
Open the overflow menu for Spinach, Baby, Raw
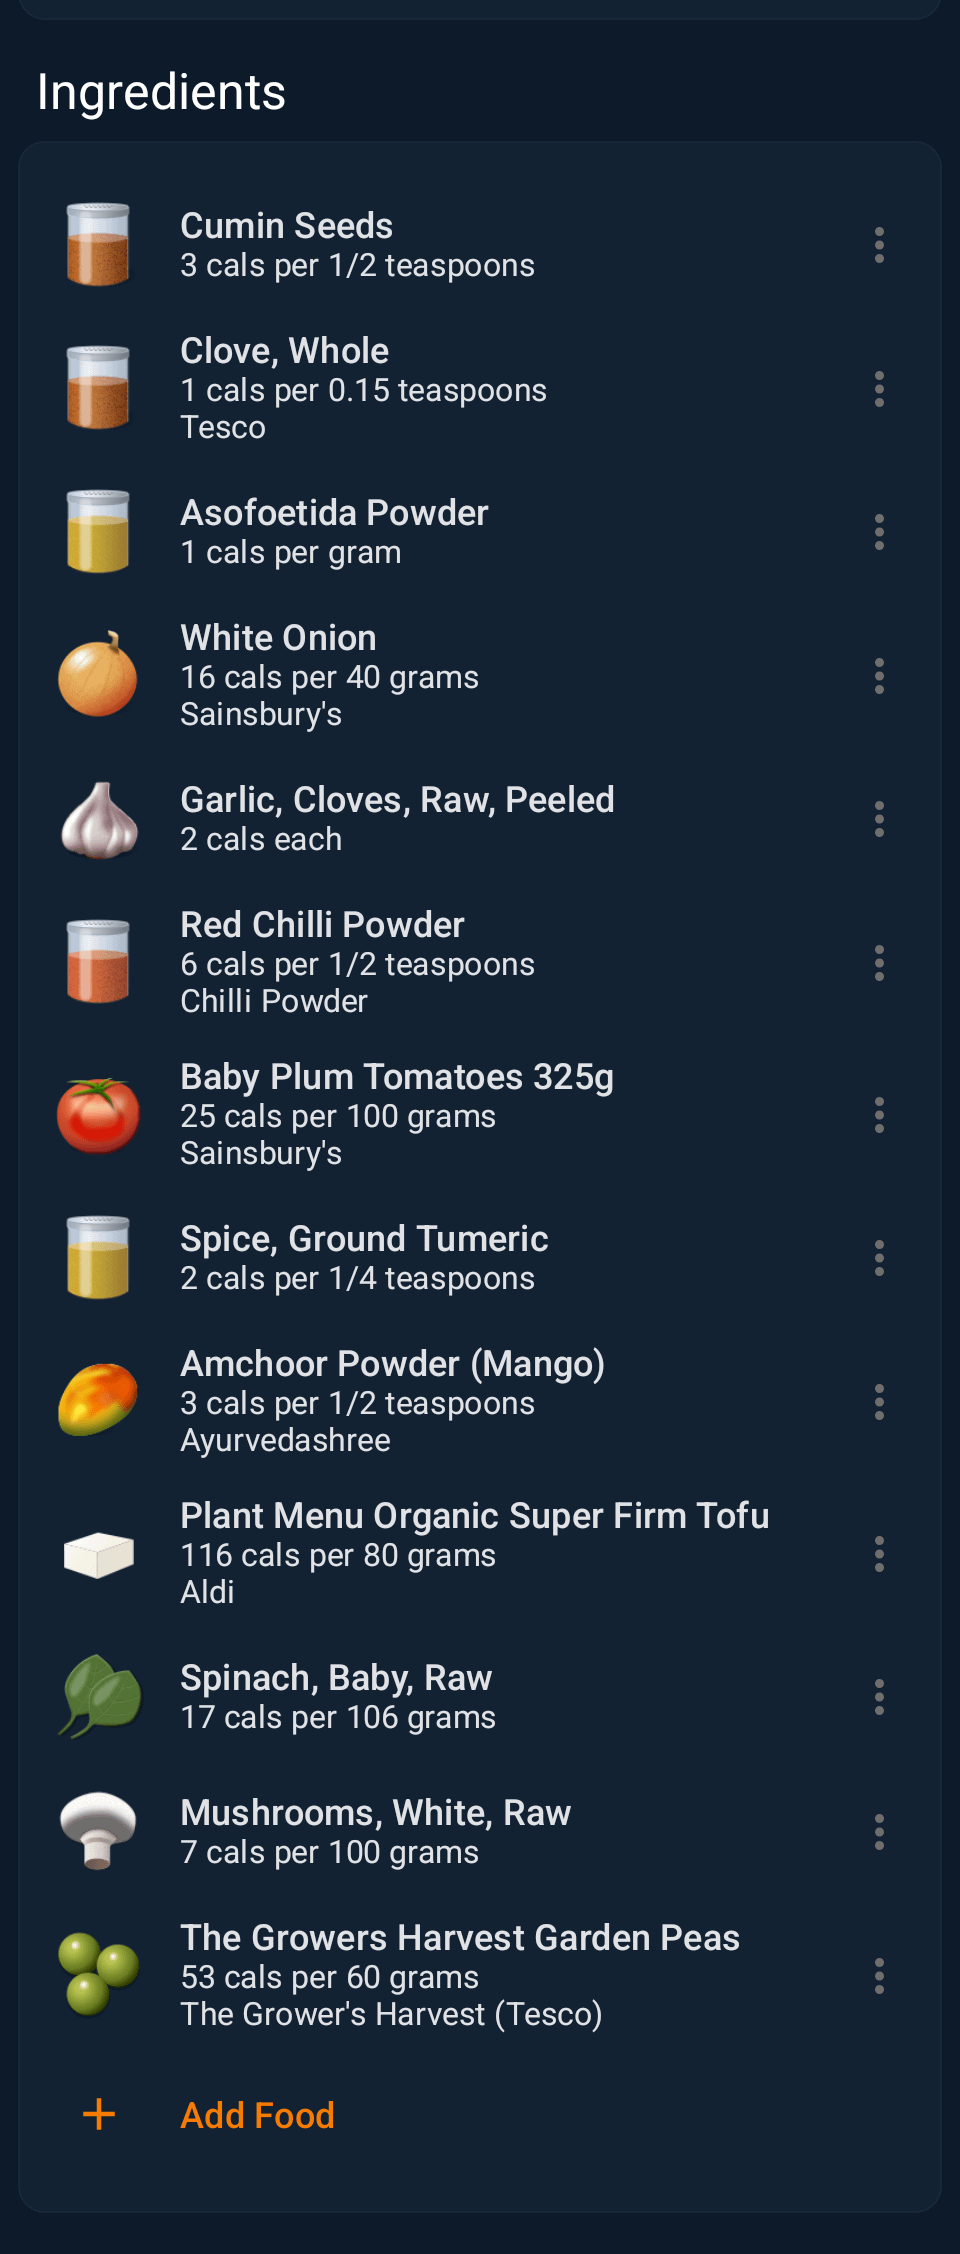pos(879,1697)
